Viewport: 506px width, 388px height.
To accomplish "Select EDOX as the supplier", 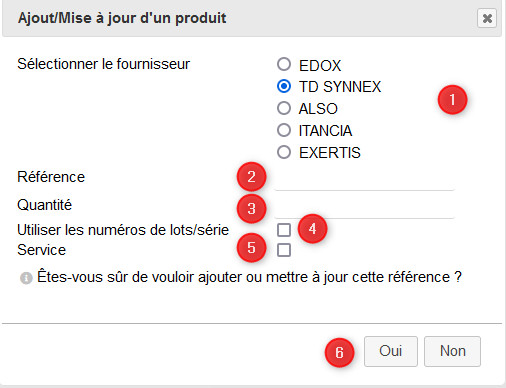I will (284, 64).
